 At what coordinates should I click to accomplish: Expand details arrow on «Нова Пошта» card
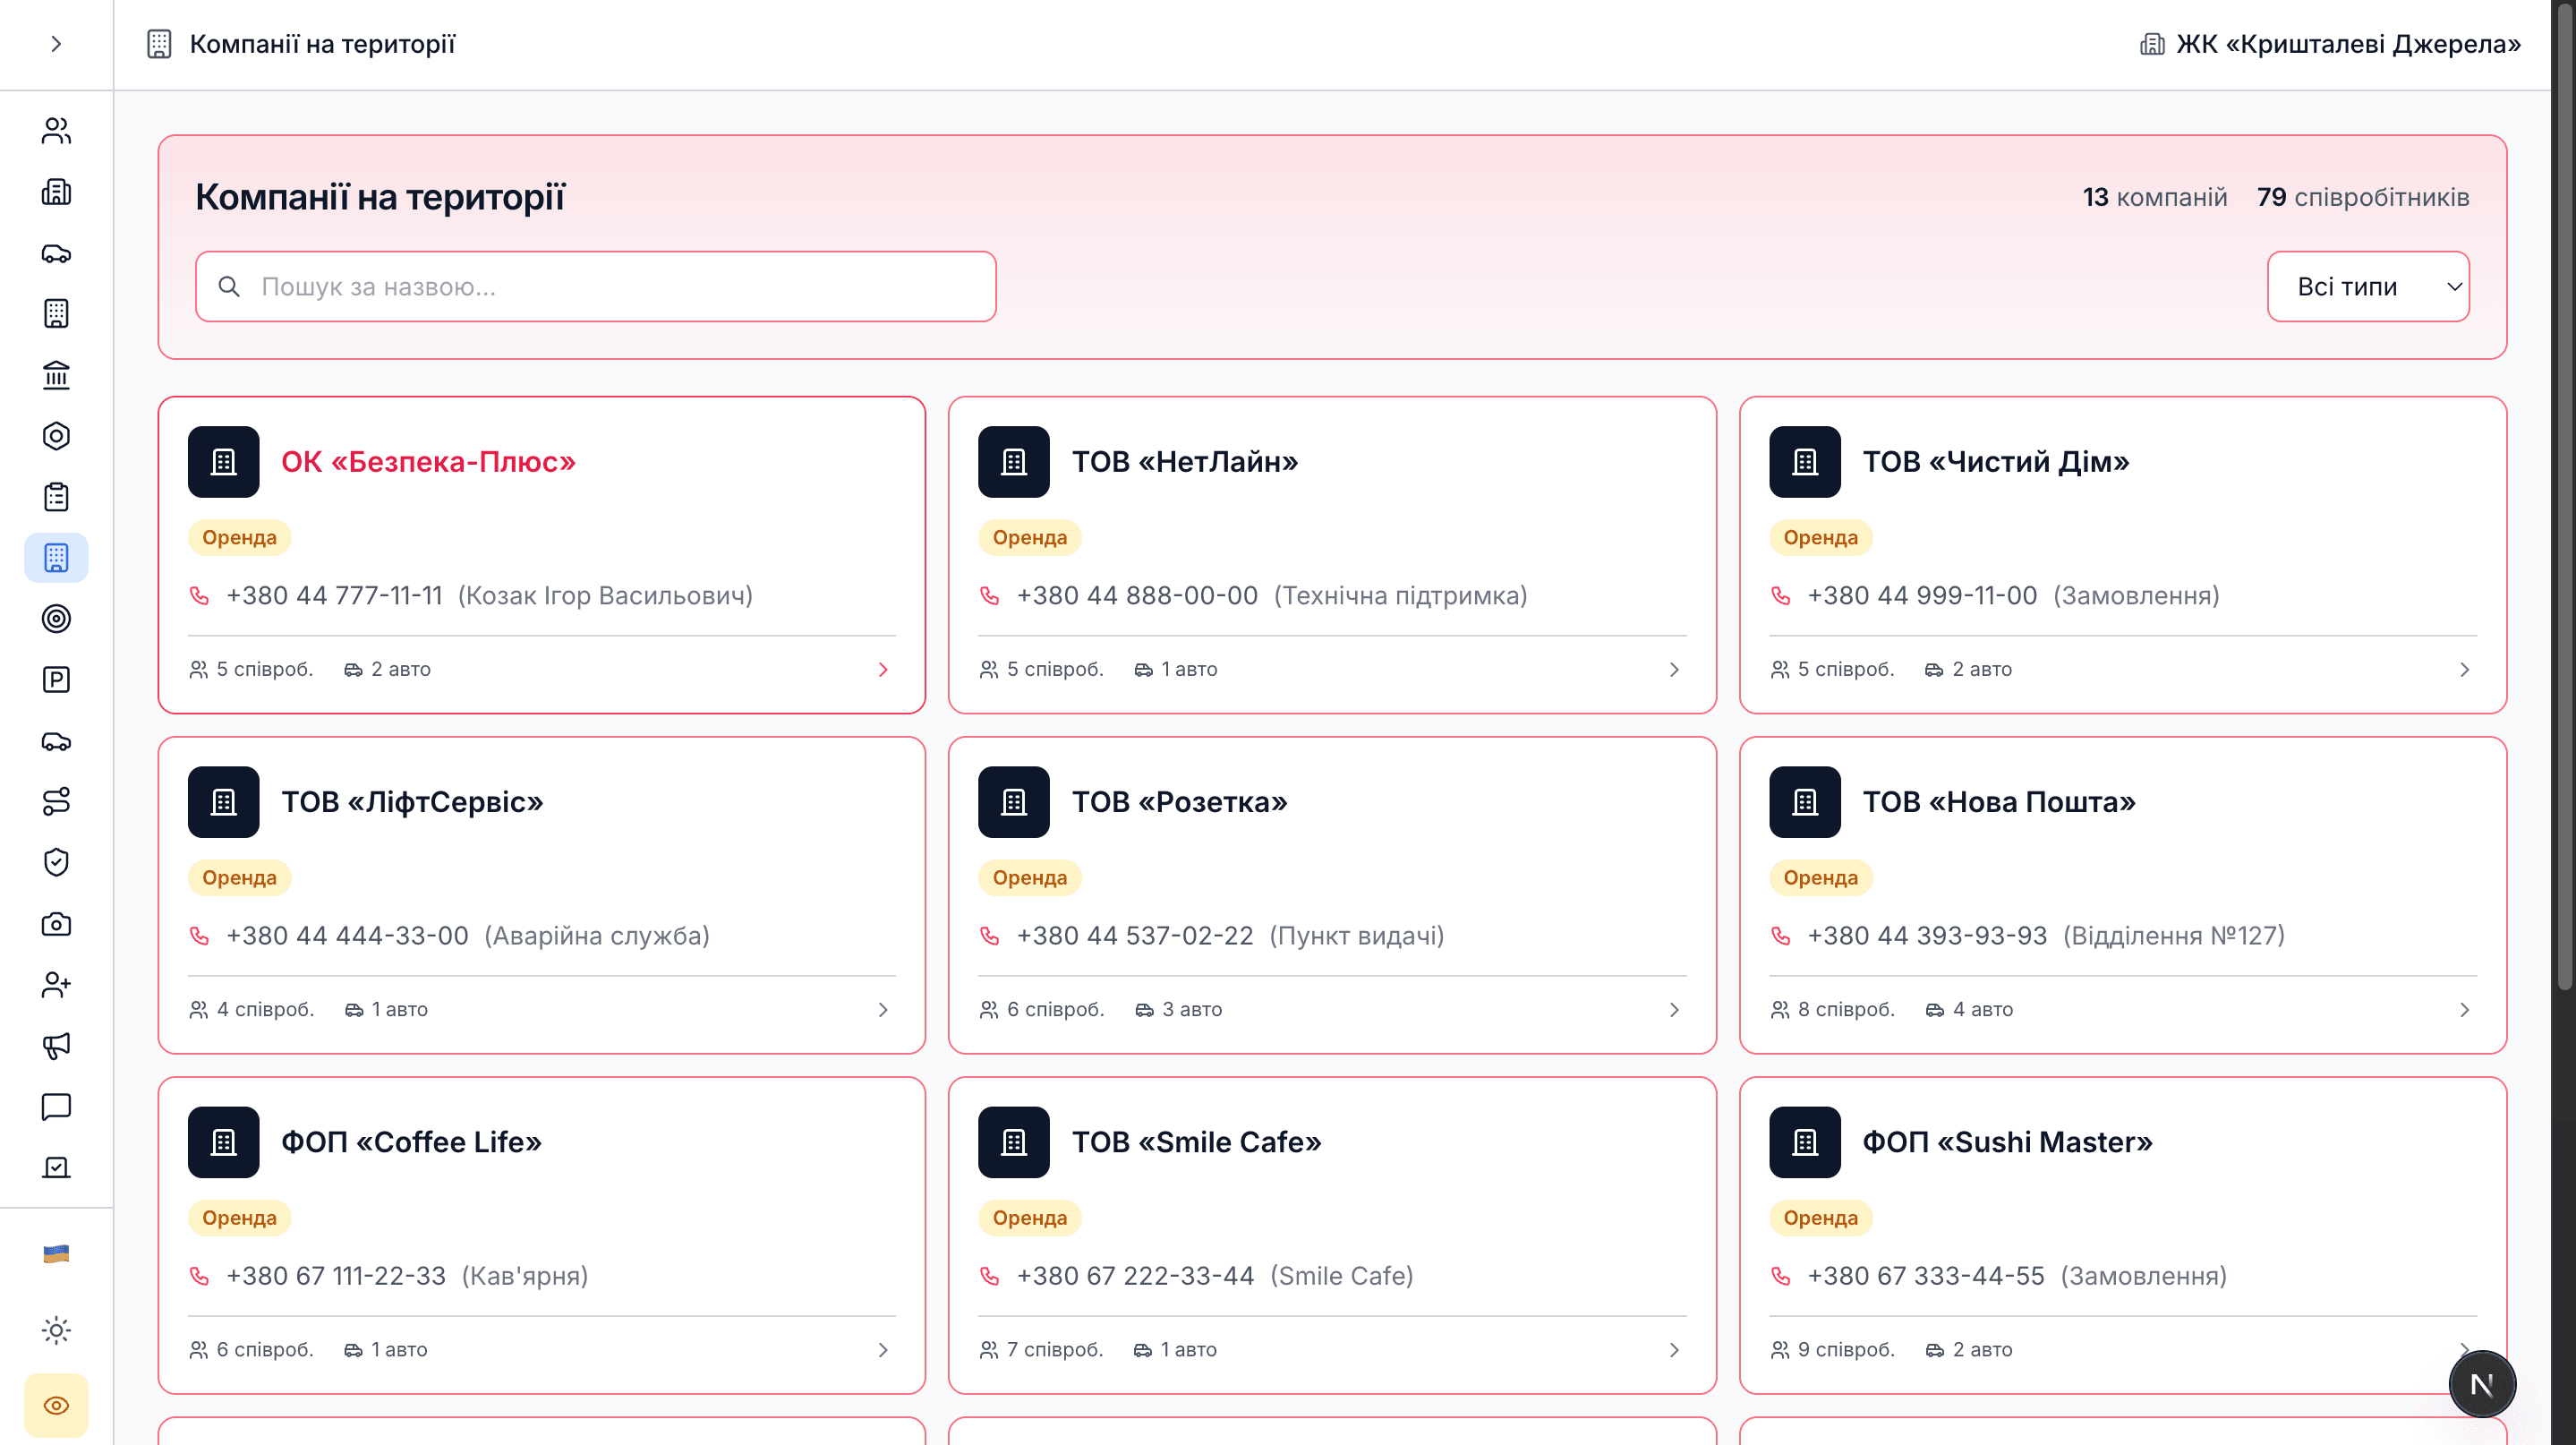click(2464, 1010)
